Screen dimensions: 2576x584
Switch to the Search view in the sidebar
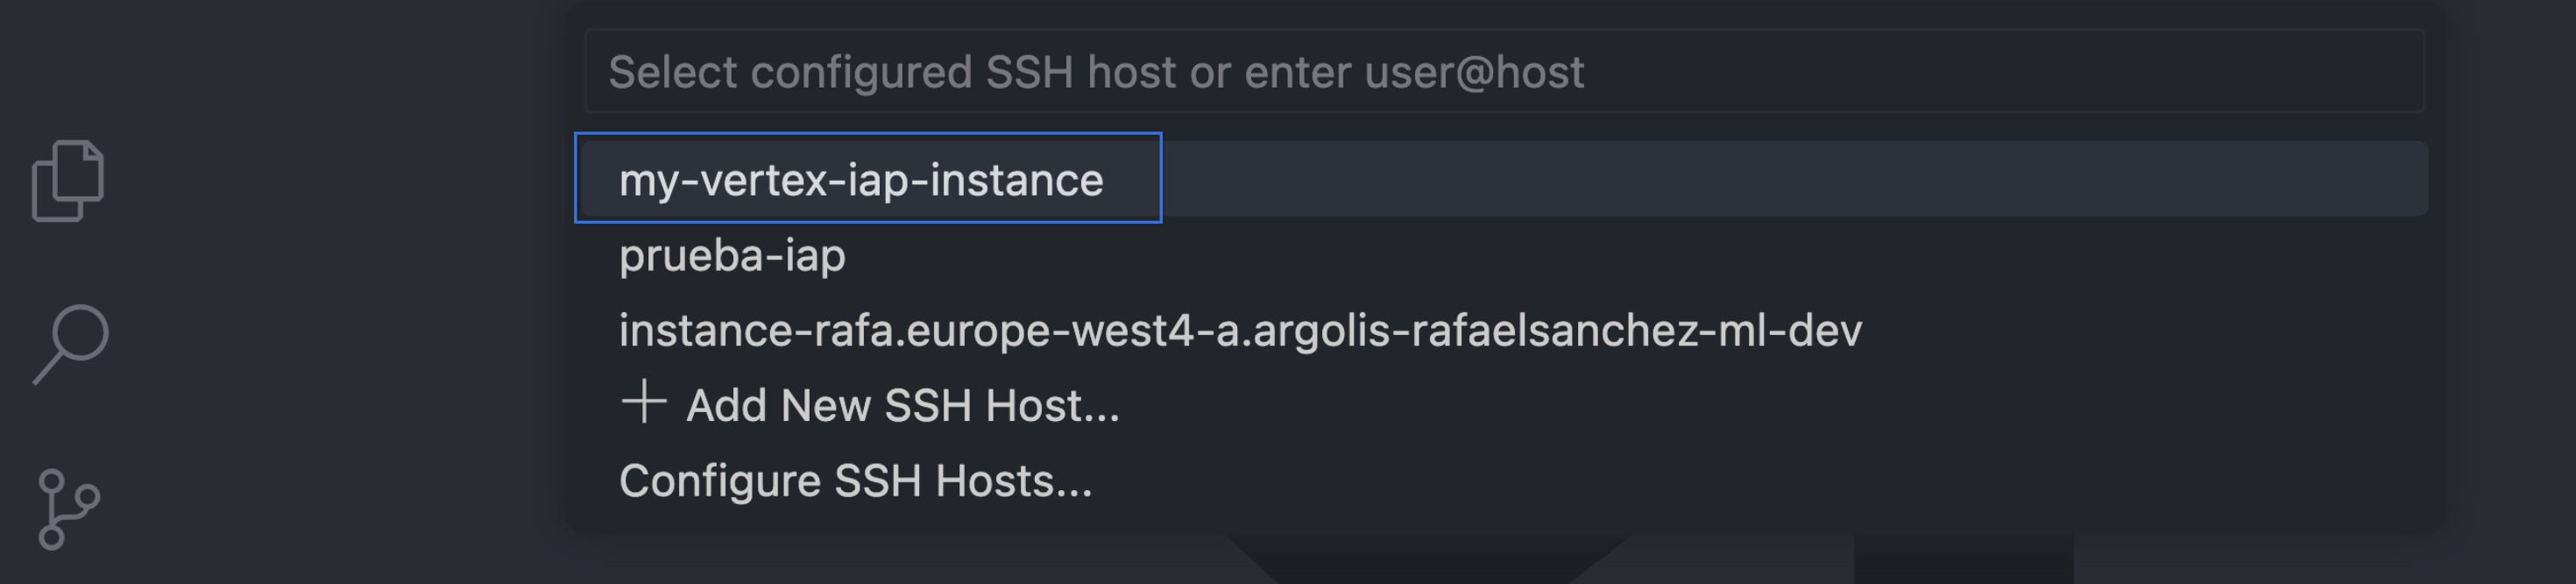click(x=70, y=343)
